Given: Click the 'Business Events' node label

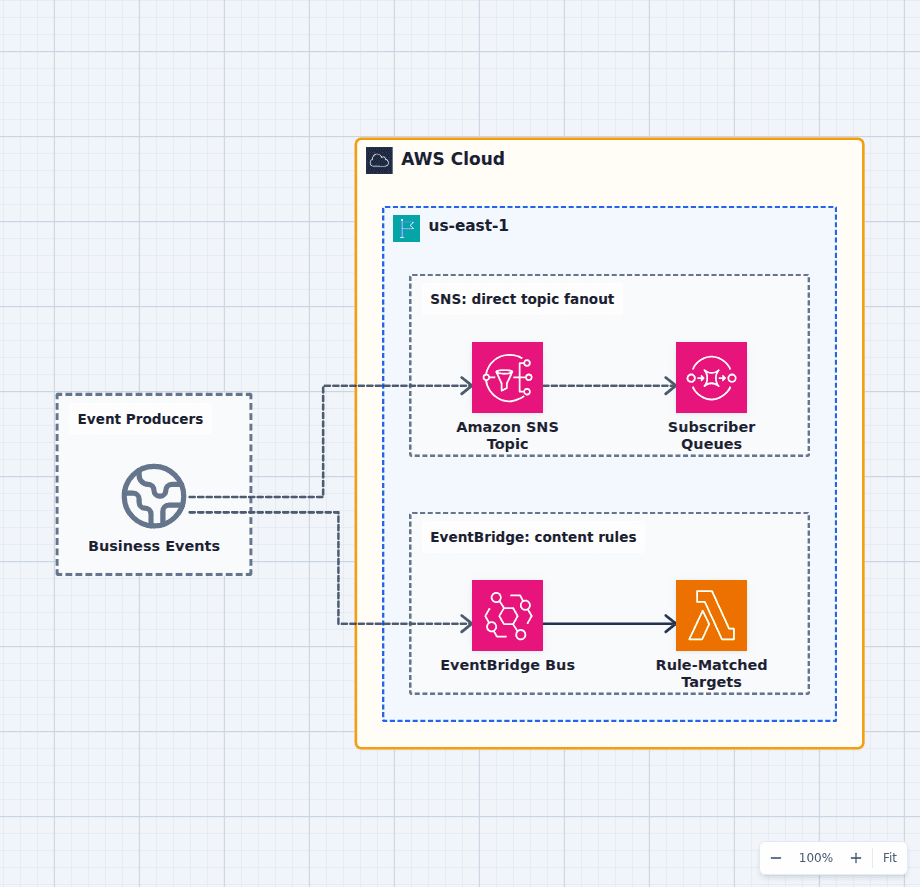Looking at the screenshot, I should pos(154,546).
